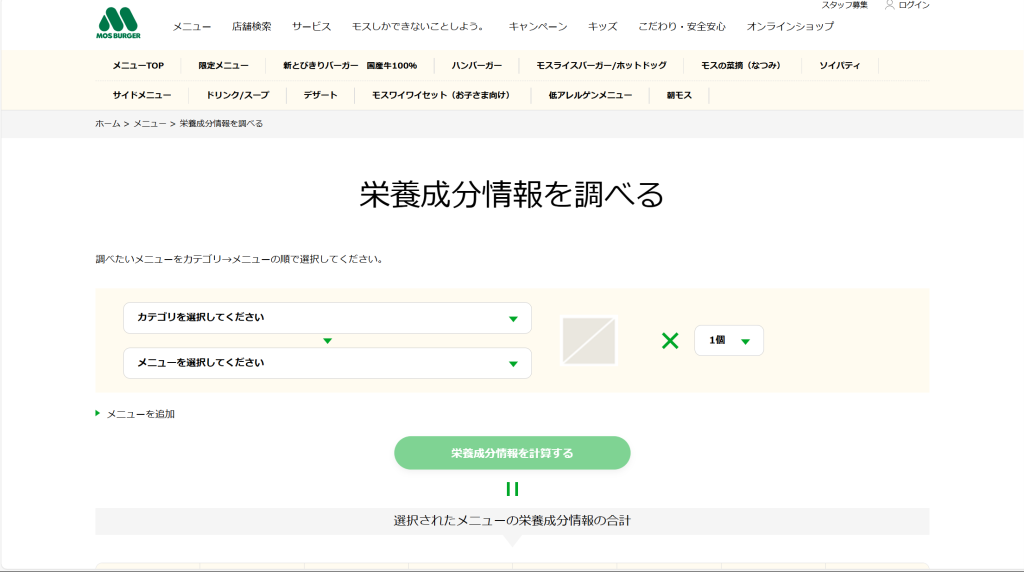The width and height of the screenshot is (1024, 572).
Task: Click the green X multiply icon
Action: (x=670, y=341)
